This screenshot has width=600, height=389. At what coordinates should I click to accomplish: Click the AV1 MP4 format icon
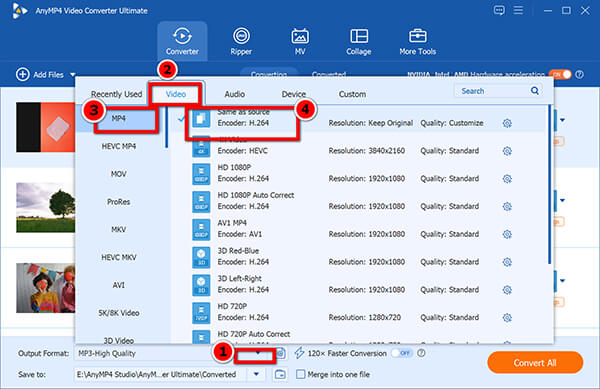tap(201, 229)
